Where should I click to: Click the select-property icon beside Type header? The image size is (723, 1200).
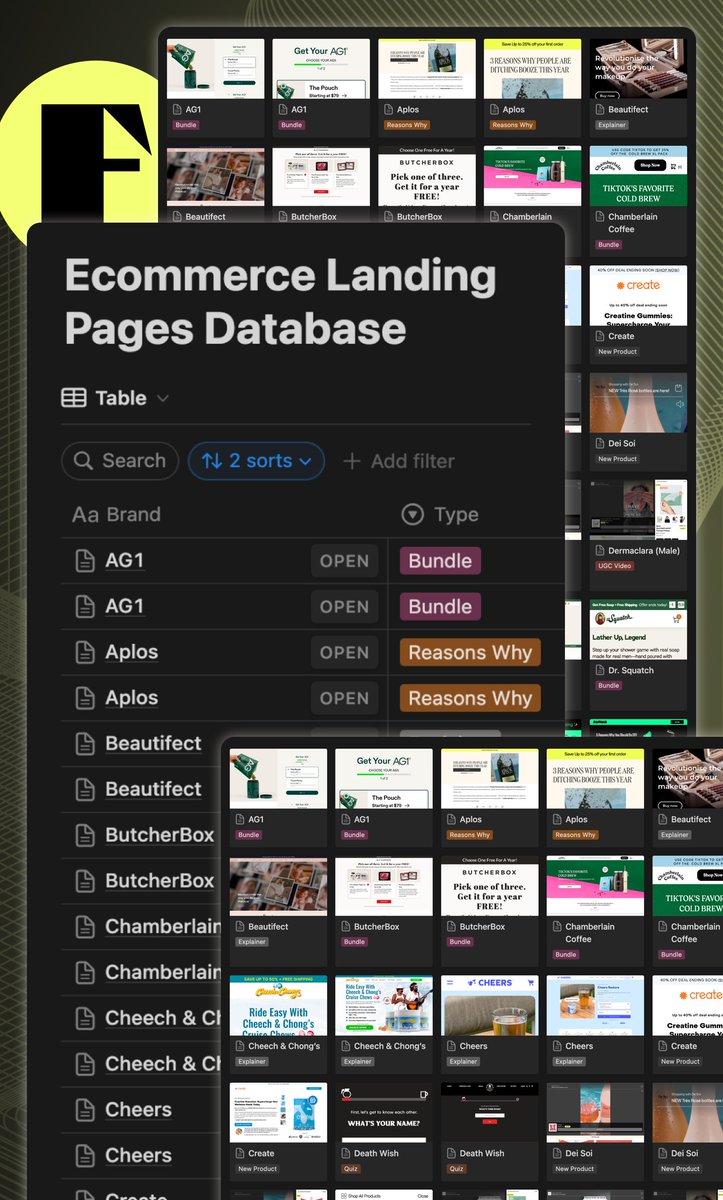point(412,515)
